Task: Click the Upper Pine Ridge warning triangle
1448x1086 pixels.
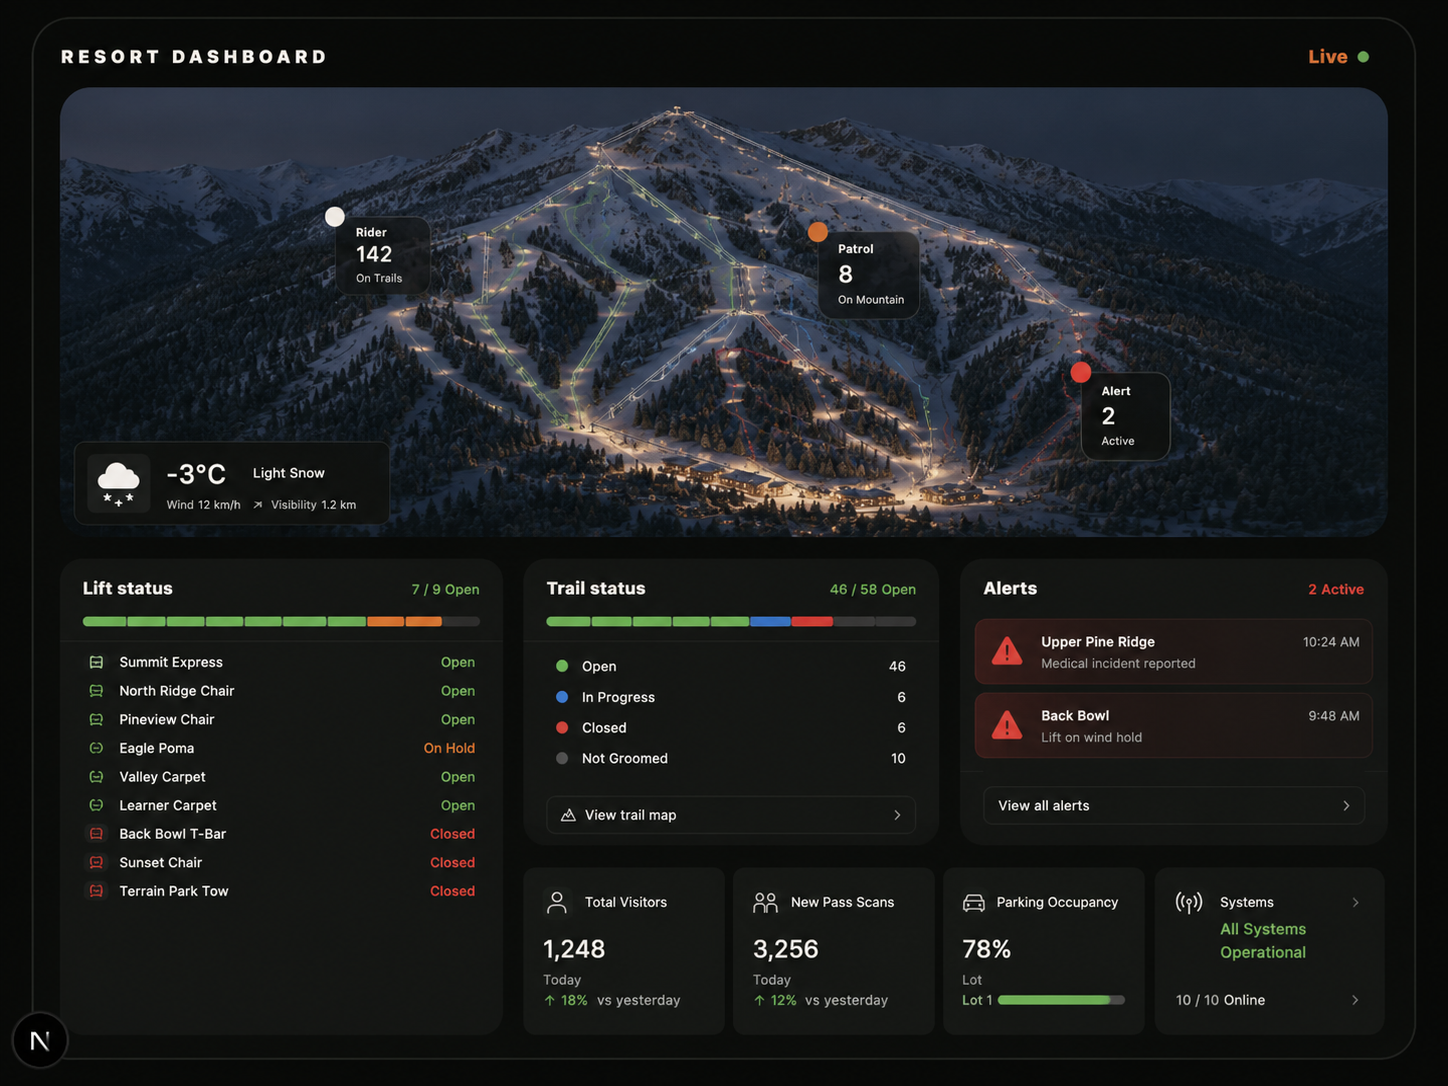Action: [1007, 652]
